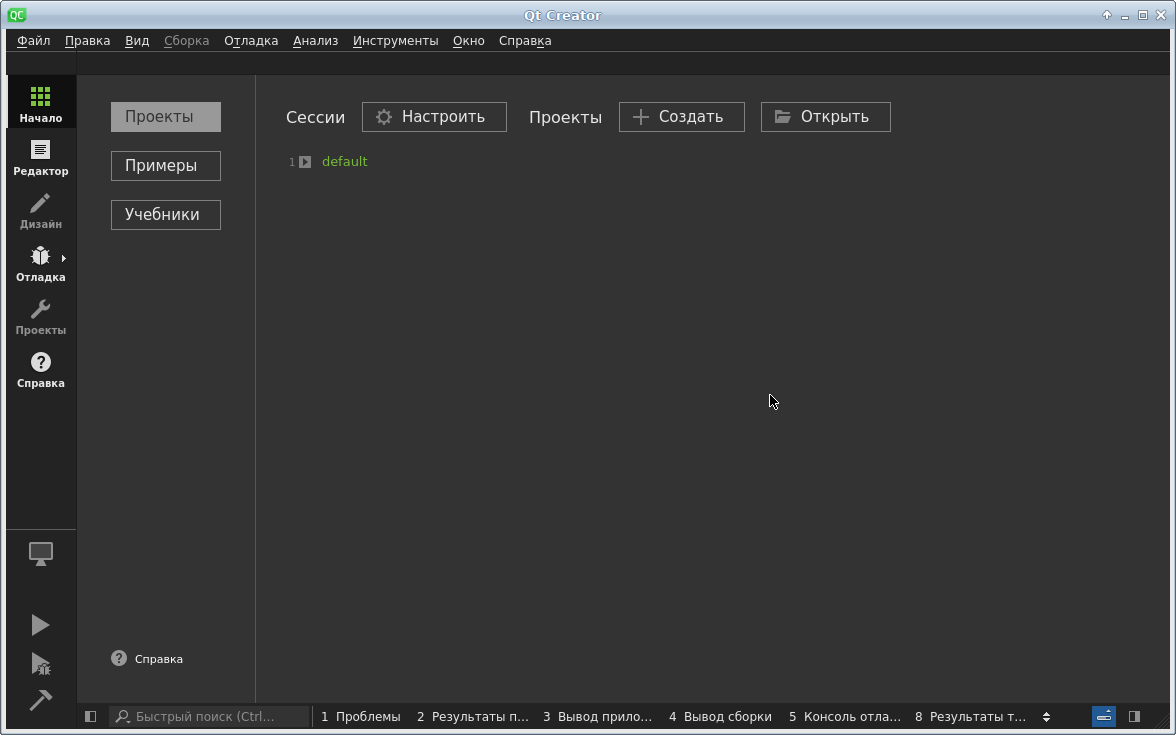This screenshot has height=735, width=1176.
Task: Expand the default session entry arrow
Action: (x=305, y=162)
